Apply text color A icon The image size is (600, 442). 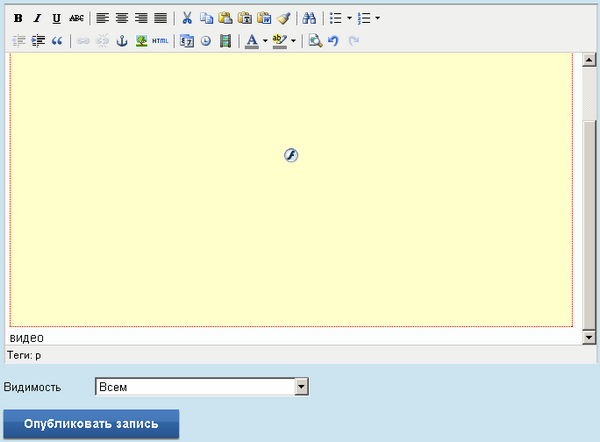[251, 41]
